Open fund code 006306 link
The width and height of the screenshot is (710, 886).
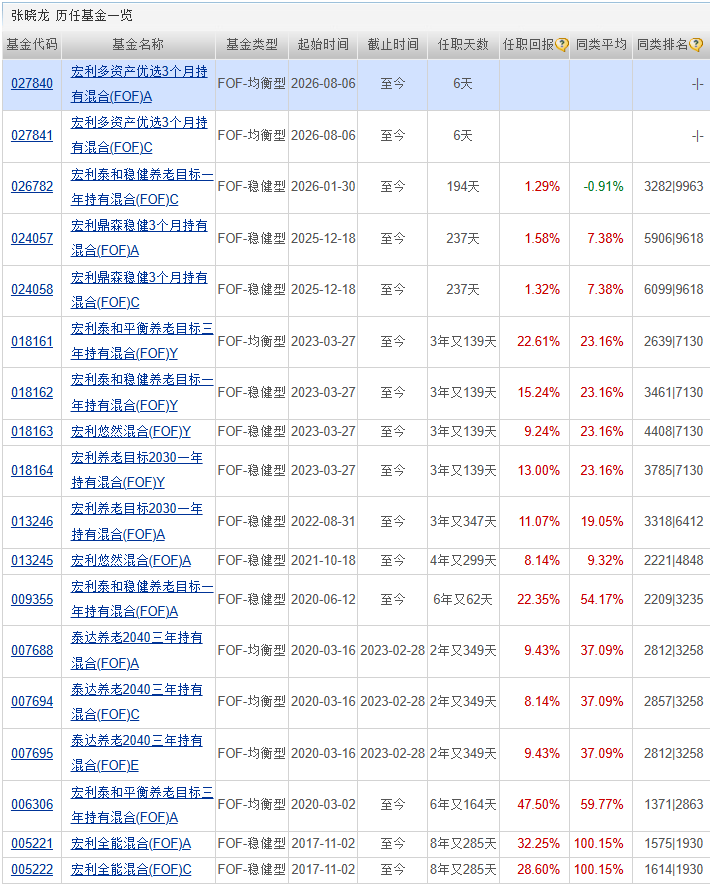click(32, 804)
